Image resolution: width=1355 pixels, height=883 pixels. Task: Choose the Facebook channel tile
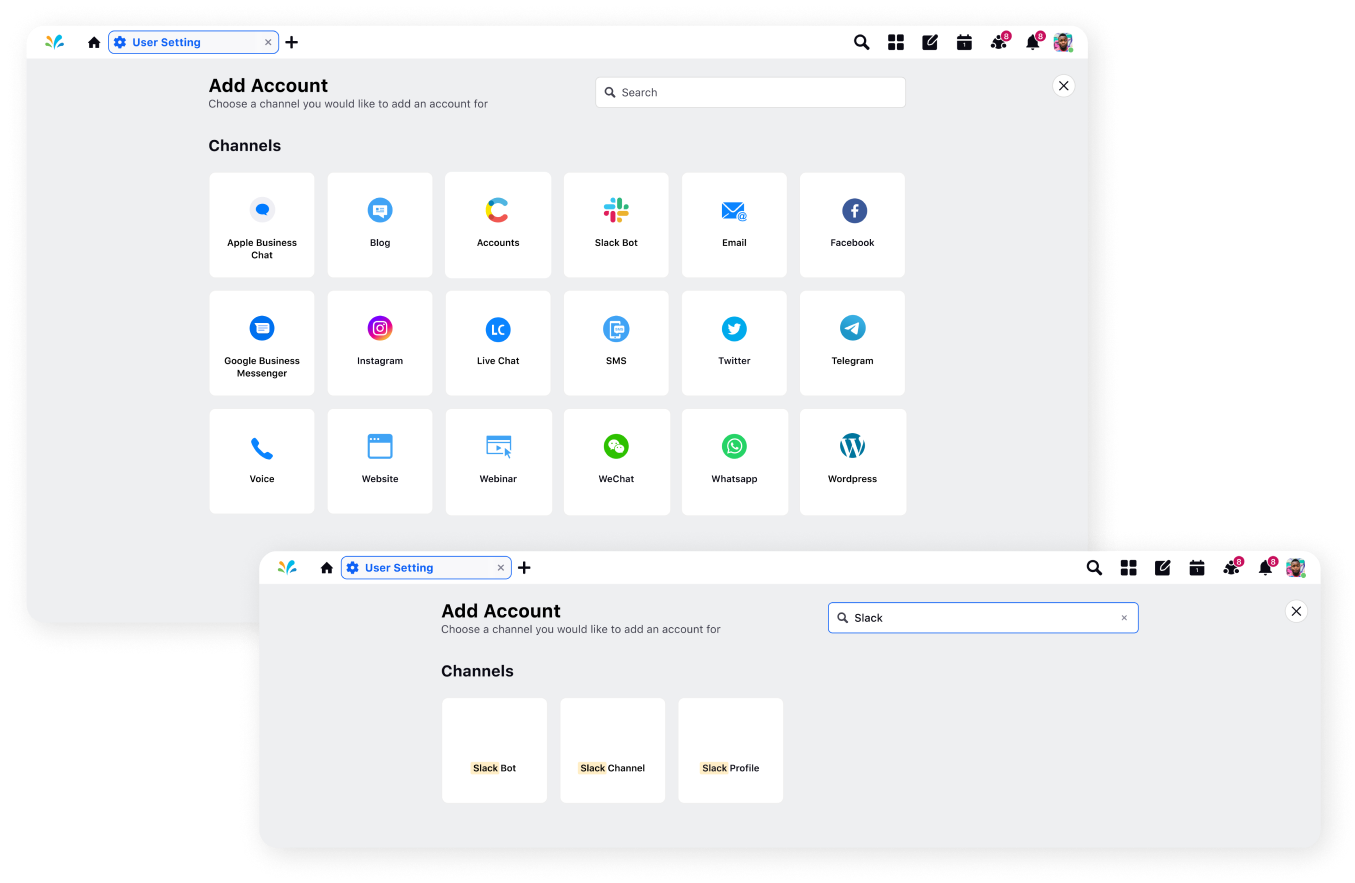(x=852, y=225)
